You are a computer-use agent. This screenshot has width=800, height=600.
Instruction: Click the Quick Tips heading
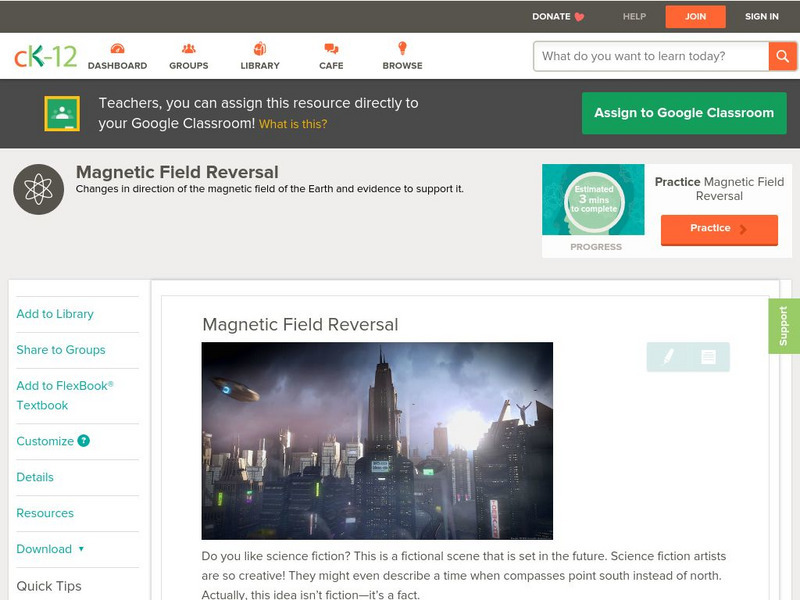click(x=49, y=586)
